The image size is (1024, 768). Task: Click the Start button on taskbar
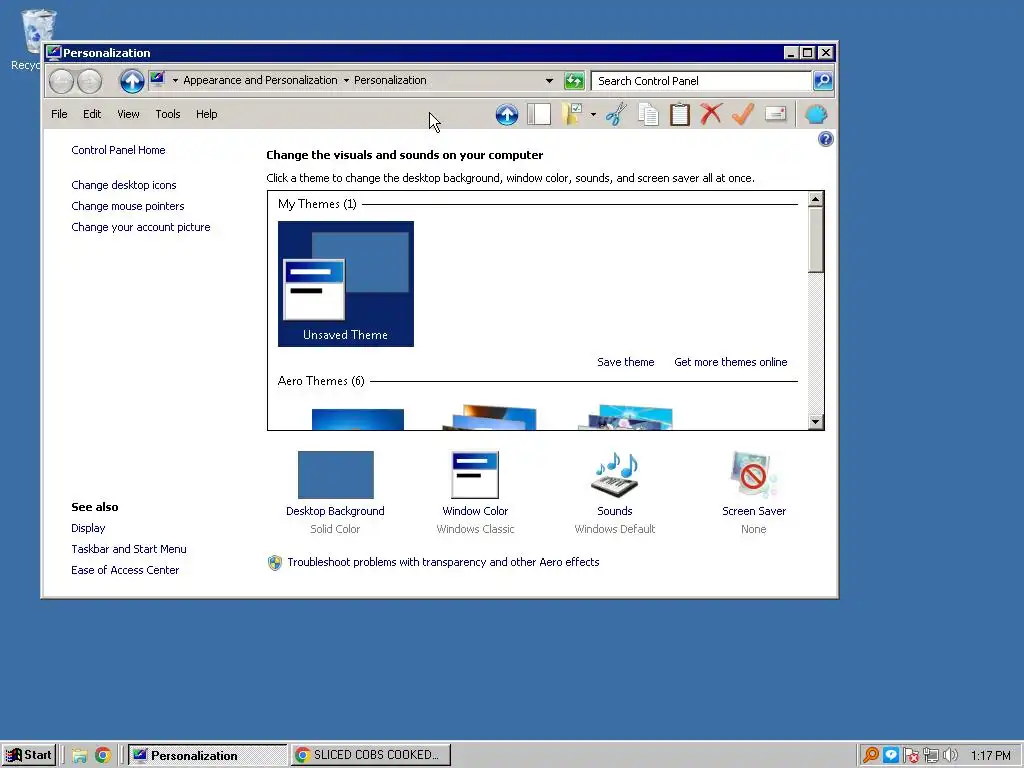(x=29, y=755)
